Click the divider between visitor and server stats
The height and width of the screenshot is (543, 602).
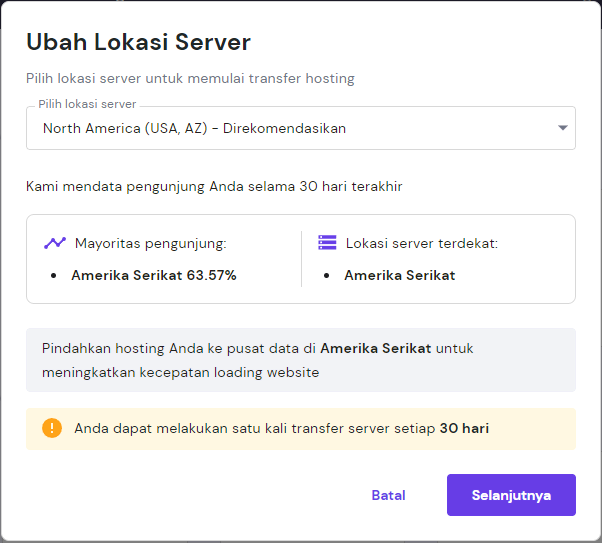pyautogui.click(x=301, y=259)
